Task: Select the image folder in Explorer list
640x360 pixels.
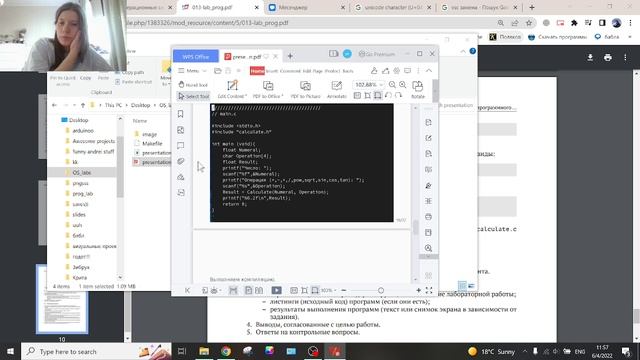Action: tap(149, 134)
